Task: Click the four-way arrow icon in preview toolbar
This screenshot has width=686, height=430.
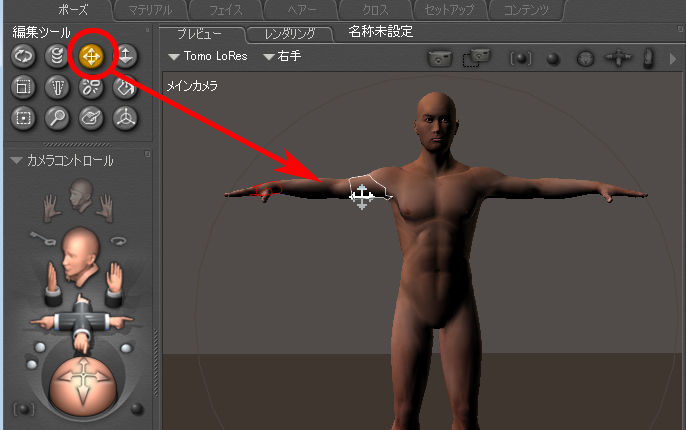Action: (618, 58)
